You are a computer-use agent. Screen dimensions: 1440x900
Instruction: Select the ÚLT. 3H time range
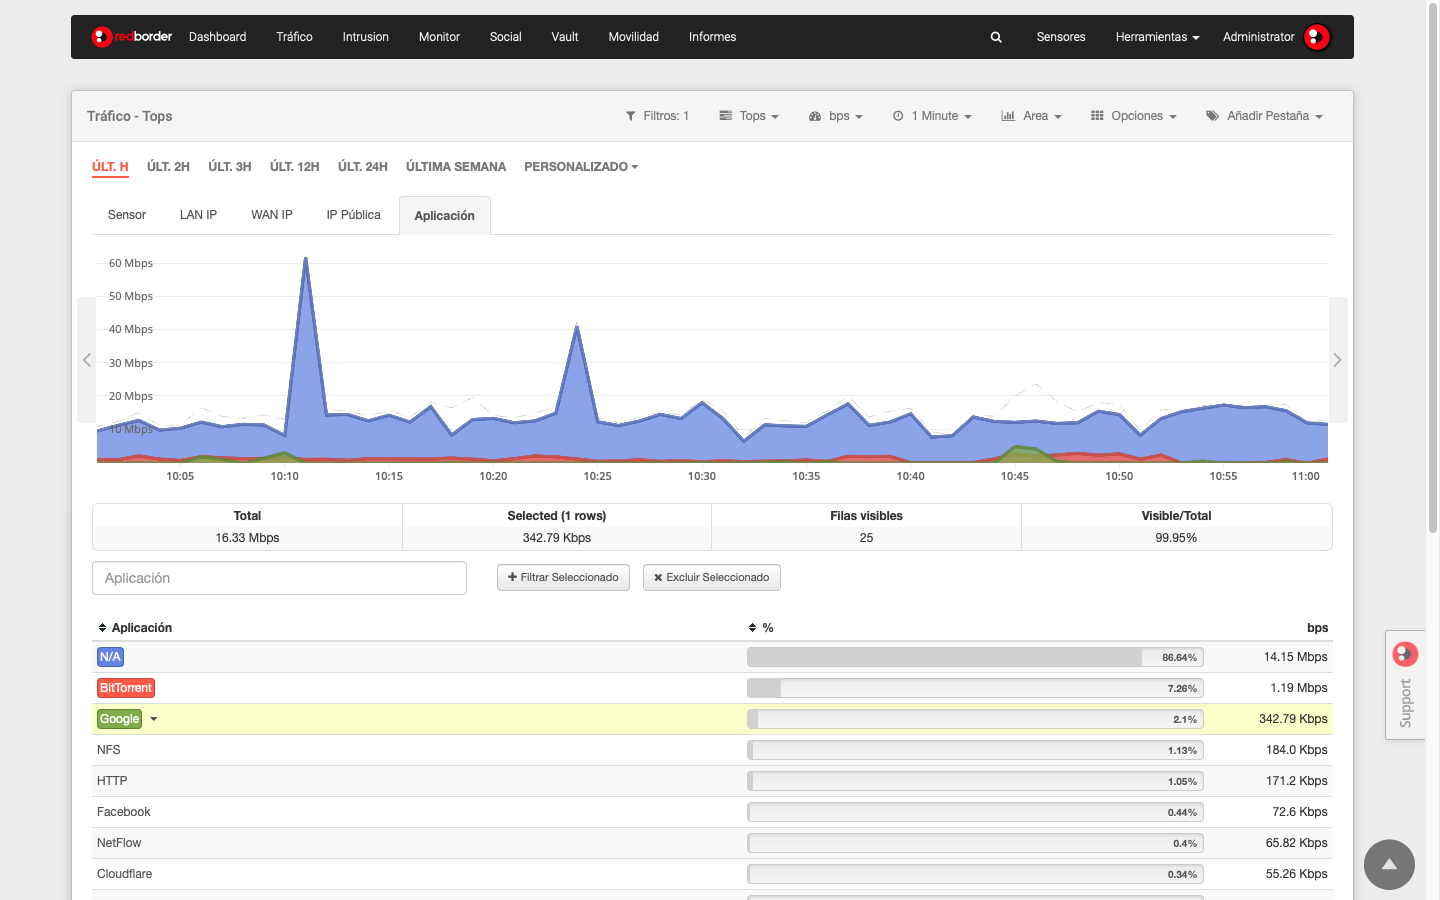[x=229, y=167]
